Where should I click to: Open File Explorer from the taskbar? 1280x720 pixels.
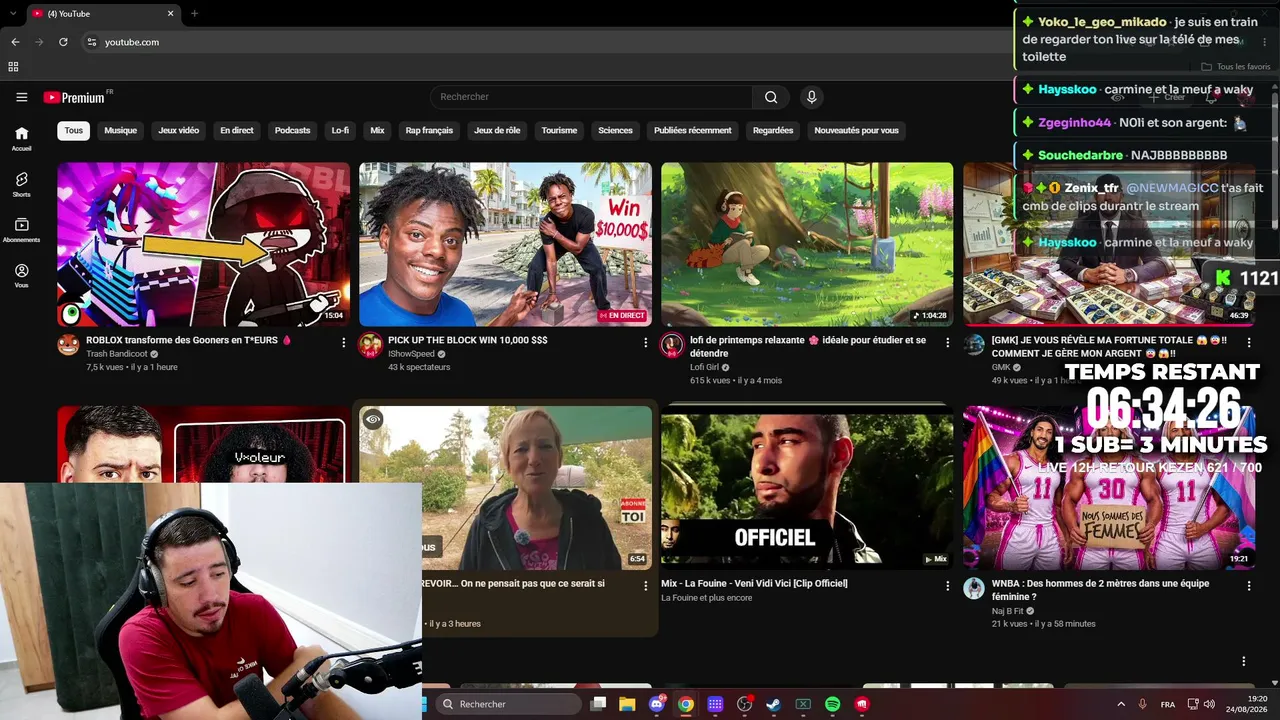point(627,704)
